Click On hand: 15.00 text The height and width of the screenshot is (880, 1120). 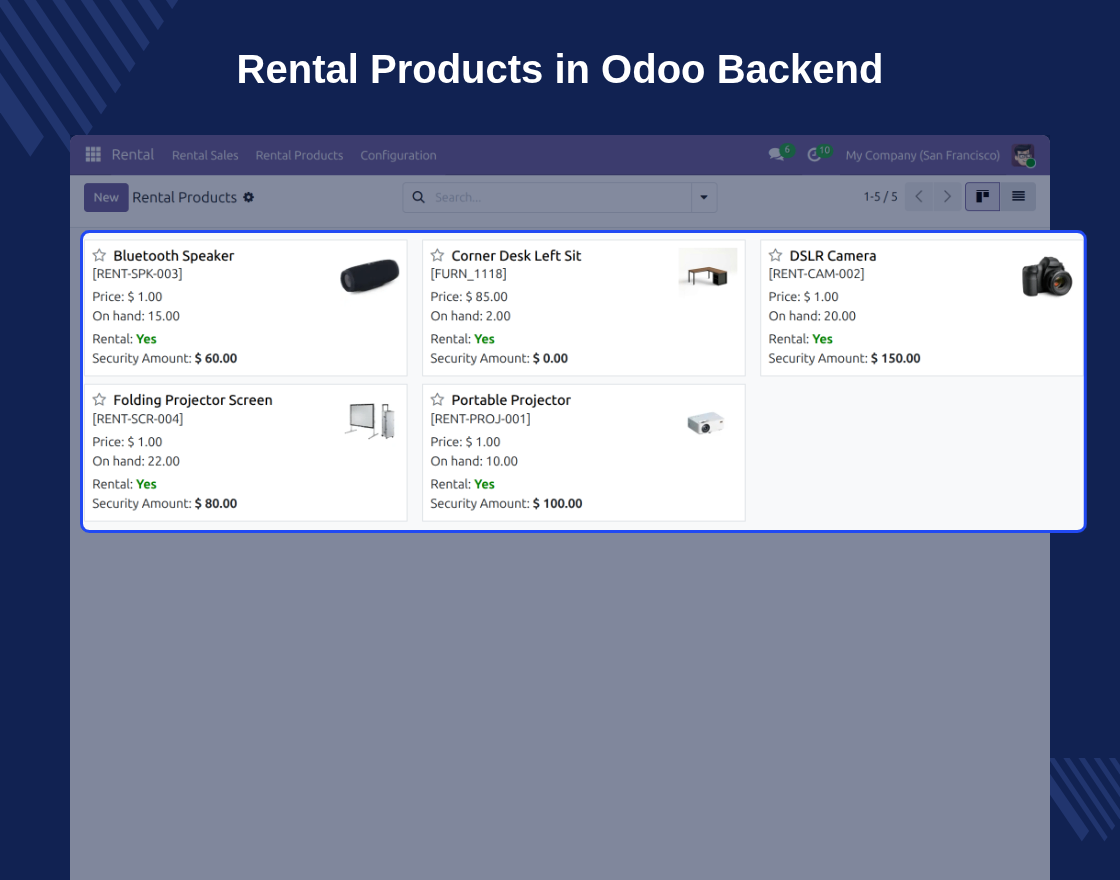point(136,316)
